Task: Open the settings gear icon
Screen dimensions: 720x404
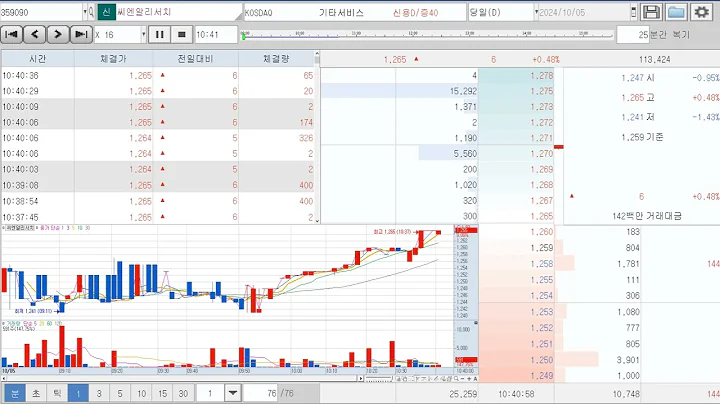Action: click(701, 12)
